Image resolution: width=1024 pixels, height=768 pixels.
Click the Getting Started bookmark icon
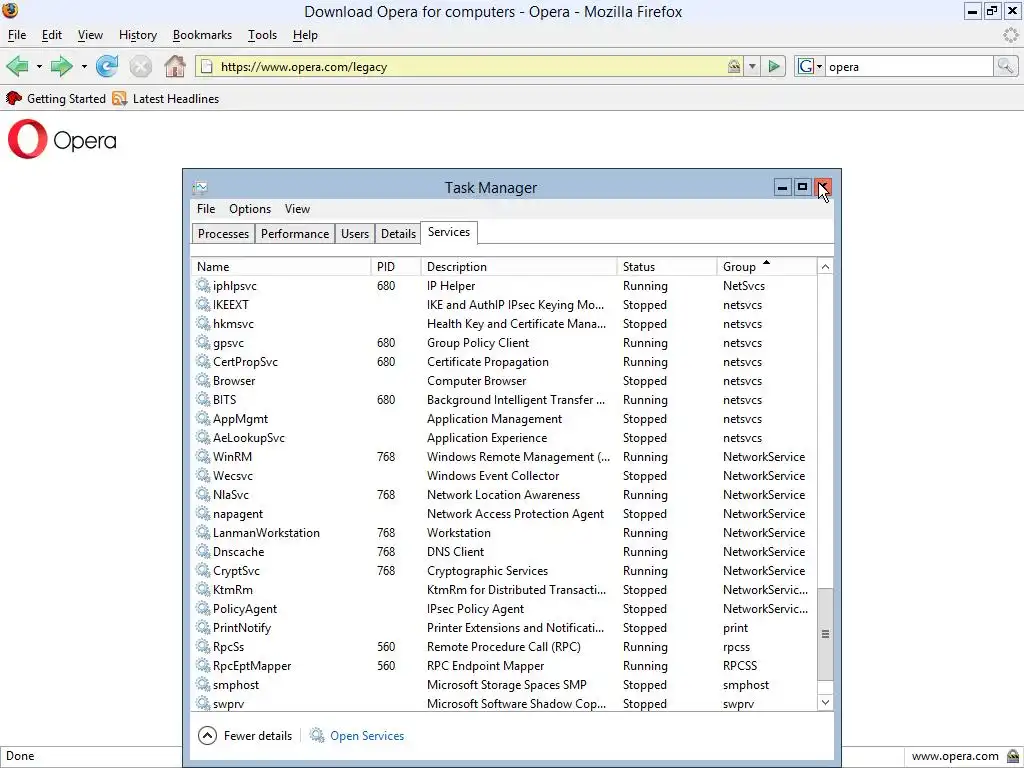pos(14,99)
